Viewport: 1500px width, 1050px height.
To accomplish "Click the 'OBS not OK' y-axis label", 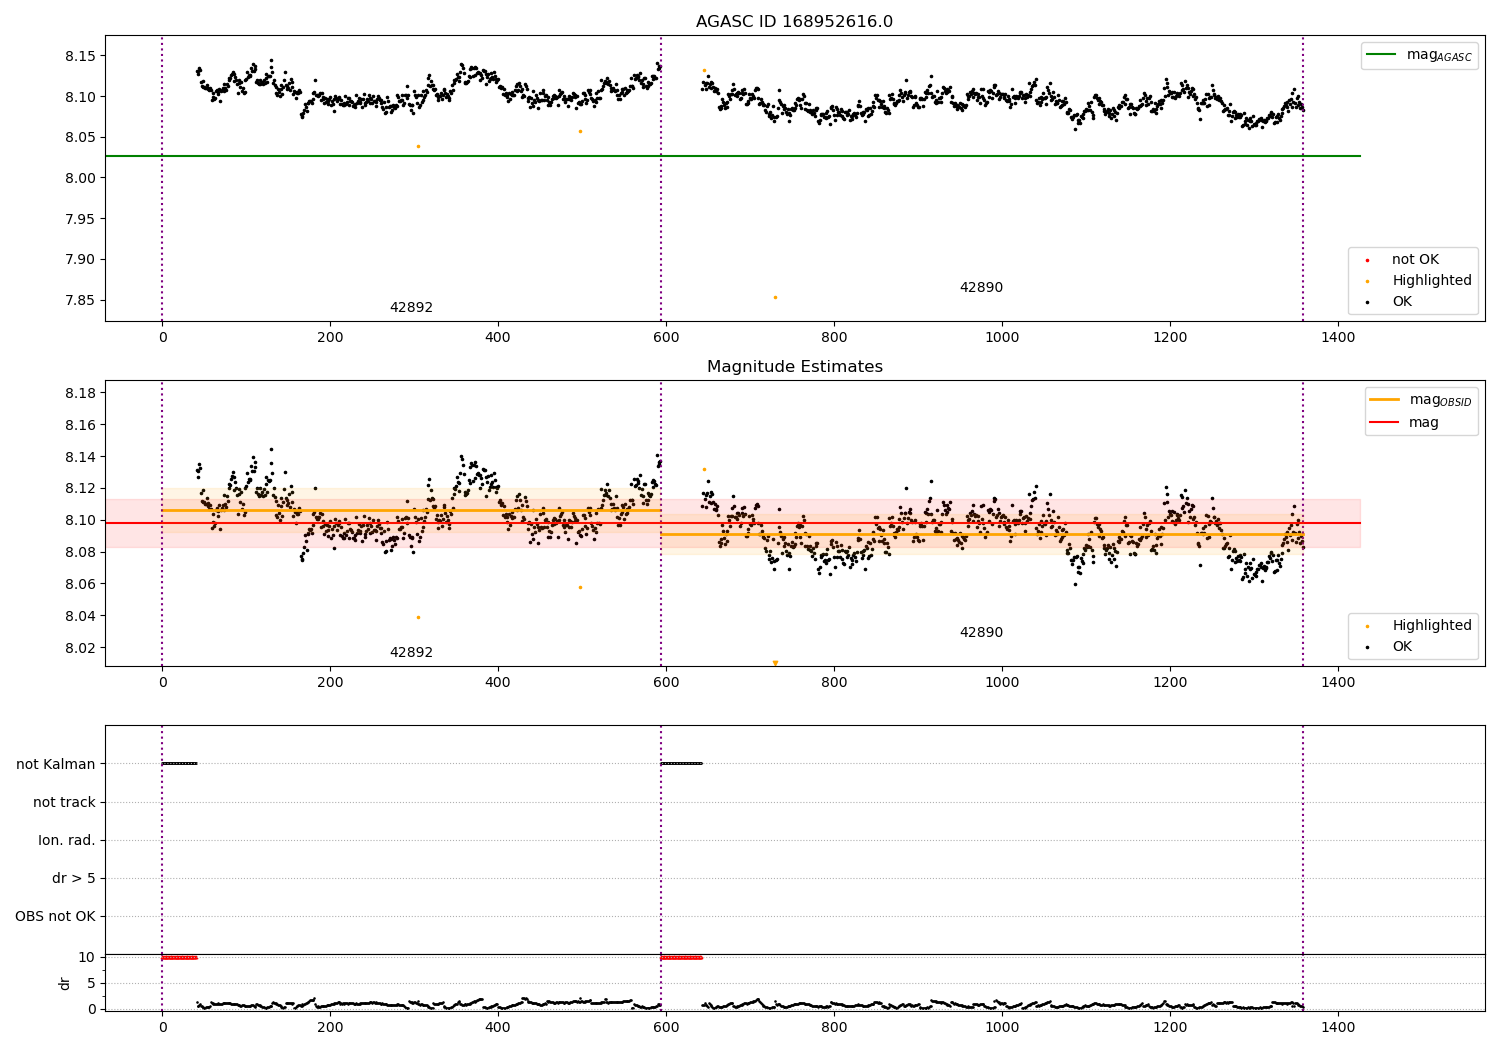I will click(x=55, y=916).
